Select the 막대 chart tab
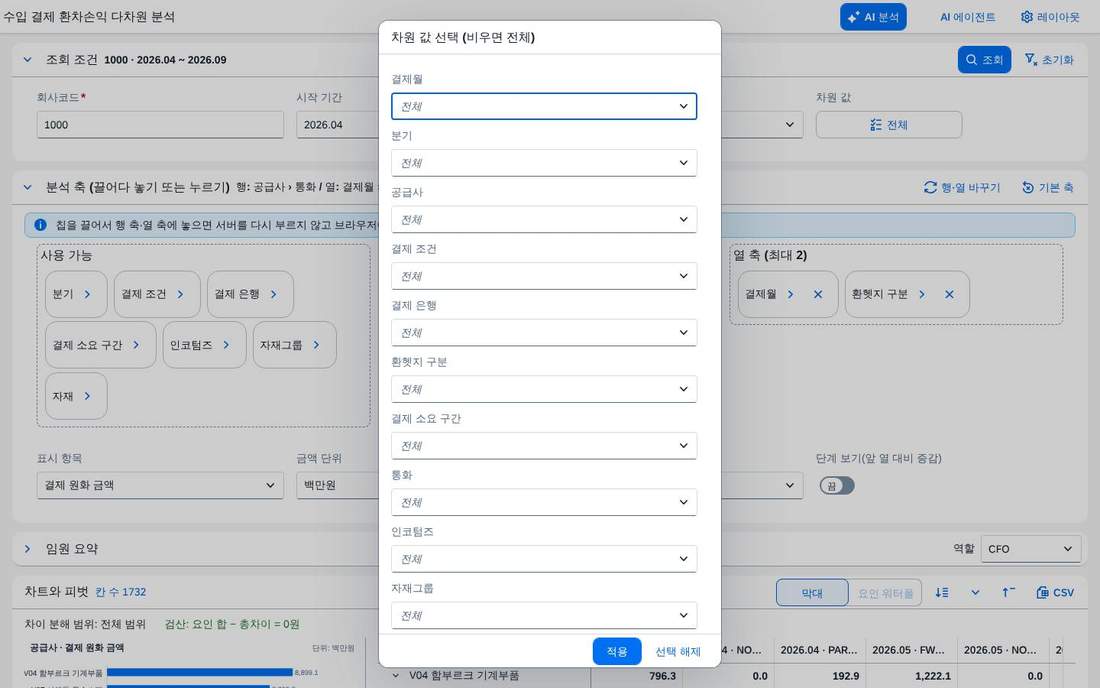Viewport: 1100px width, 688px height. tap(812, 593)
